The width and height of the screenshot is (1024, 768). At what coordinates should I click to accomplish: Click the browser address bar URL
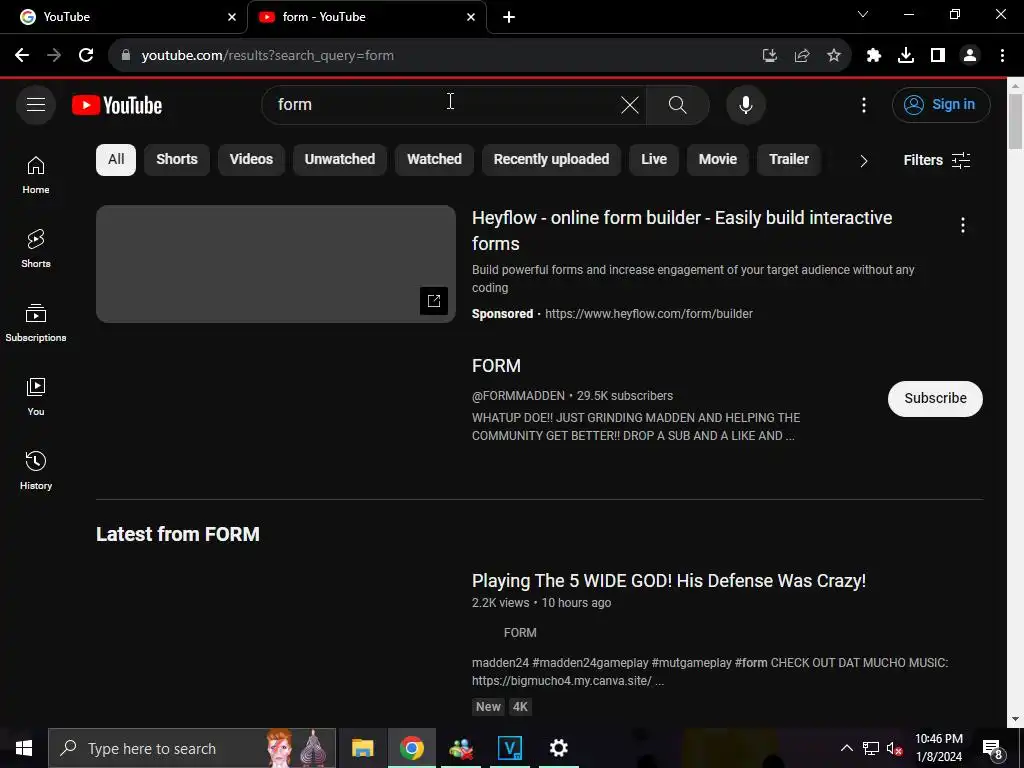(x=268, y=56)
